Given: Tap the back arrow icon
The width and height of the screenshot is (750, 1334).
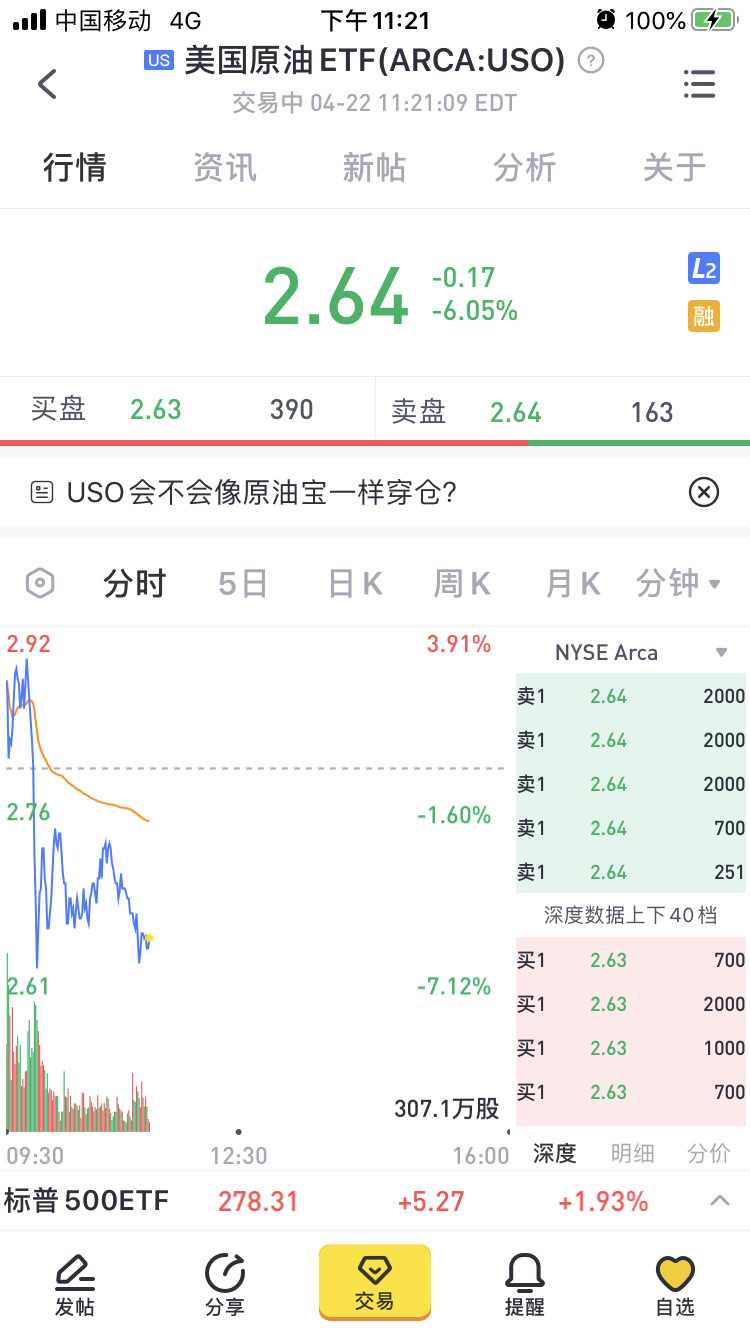Looking at the screenshot, I should (47, 84).
